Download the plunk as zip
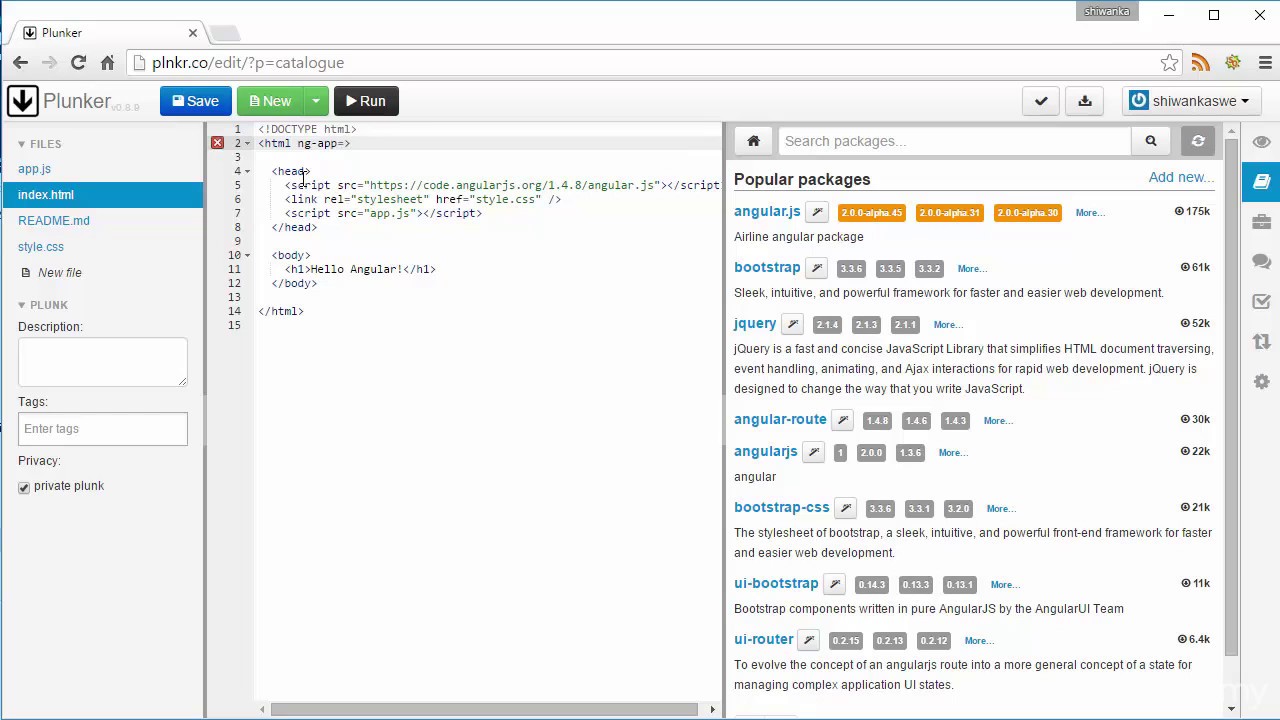Image resolution: width=1280 pixels, height=720 pixels. pyautogui.click(x=1085, y=101)
